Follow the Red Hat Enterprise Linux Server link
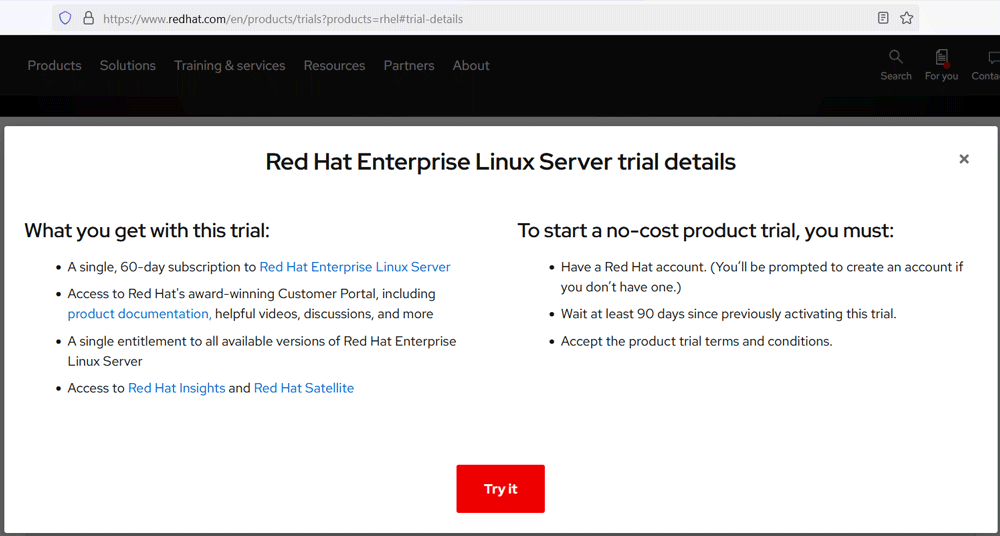 click(355, 267)
